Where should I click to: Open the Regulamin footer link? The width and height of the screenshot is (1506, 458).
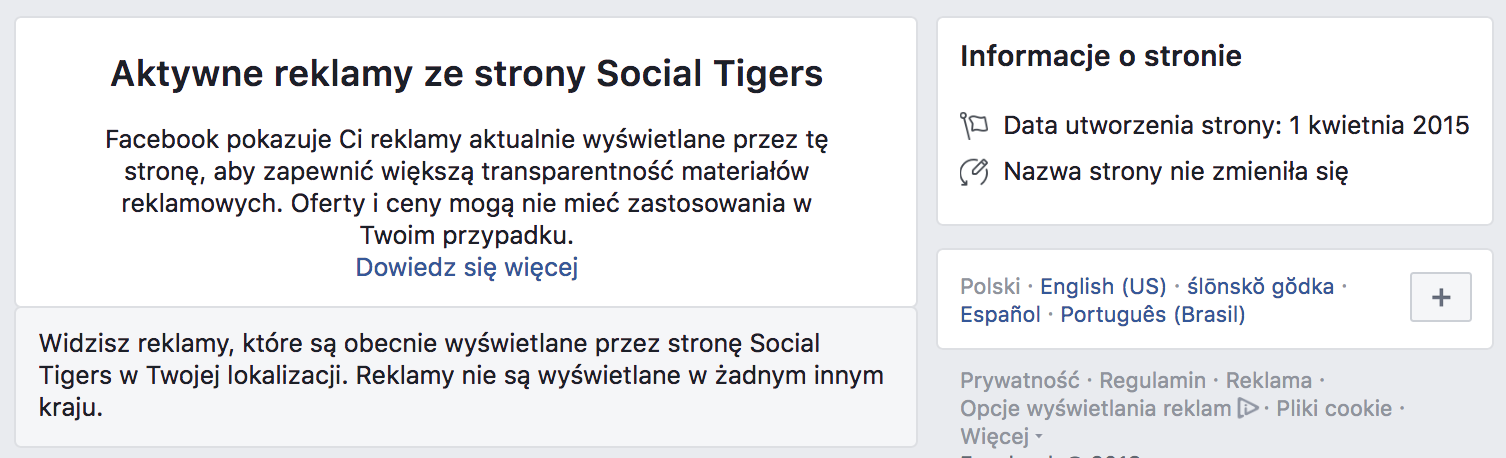(1152, 380)
